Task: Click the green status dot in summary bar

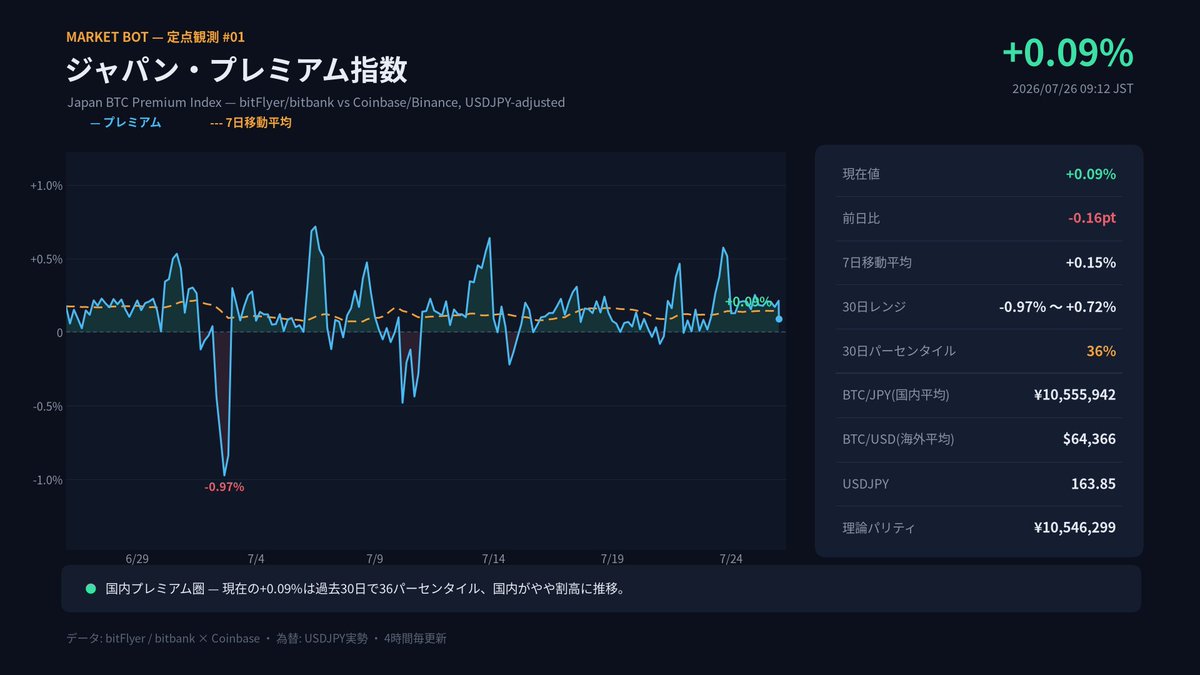Action: click(x=91, y=589)
